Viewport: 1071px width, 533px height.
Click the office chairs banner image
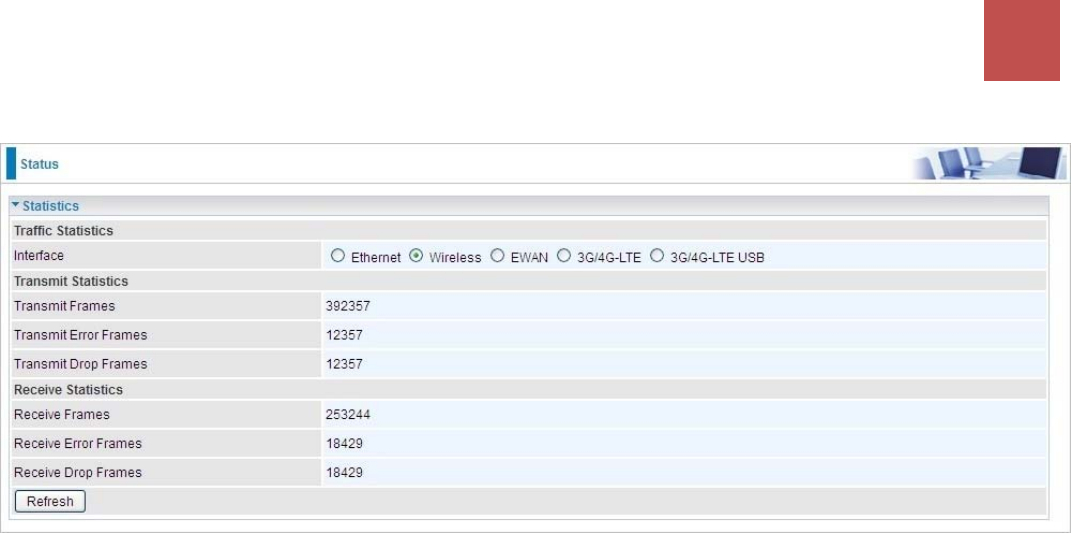[x=988, y=164]
